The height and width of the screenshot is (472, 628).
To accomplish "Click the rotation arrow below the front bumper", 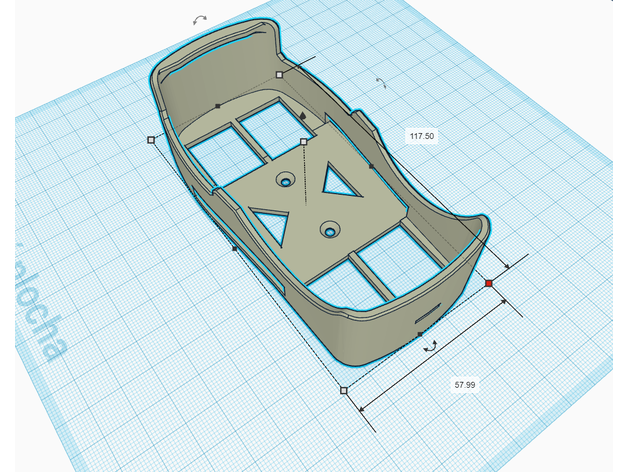I will click(430, 346).
